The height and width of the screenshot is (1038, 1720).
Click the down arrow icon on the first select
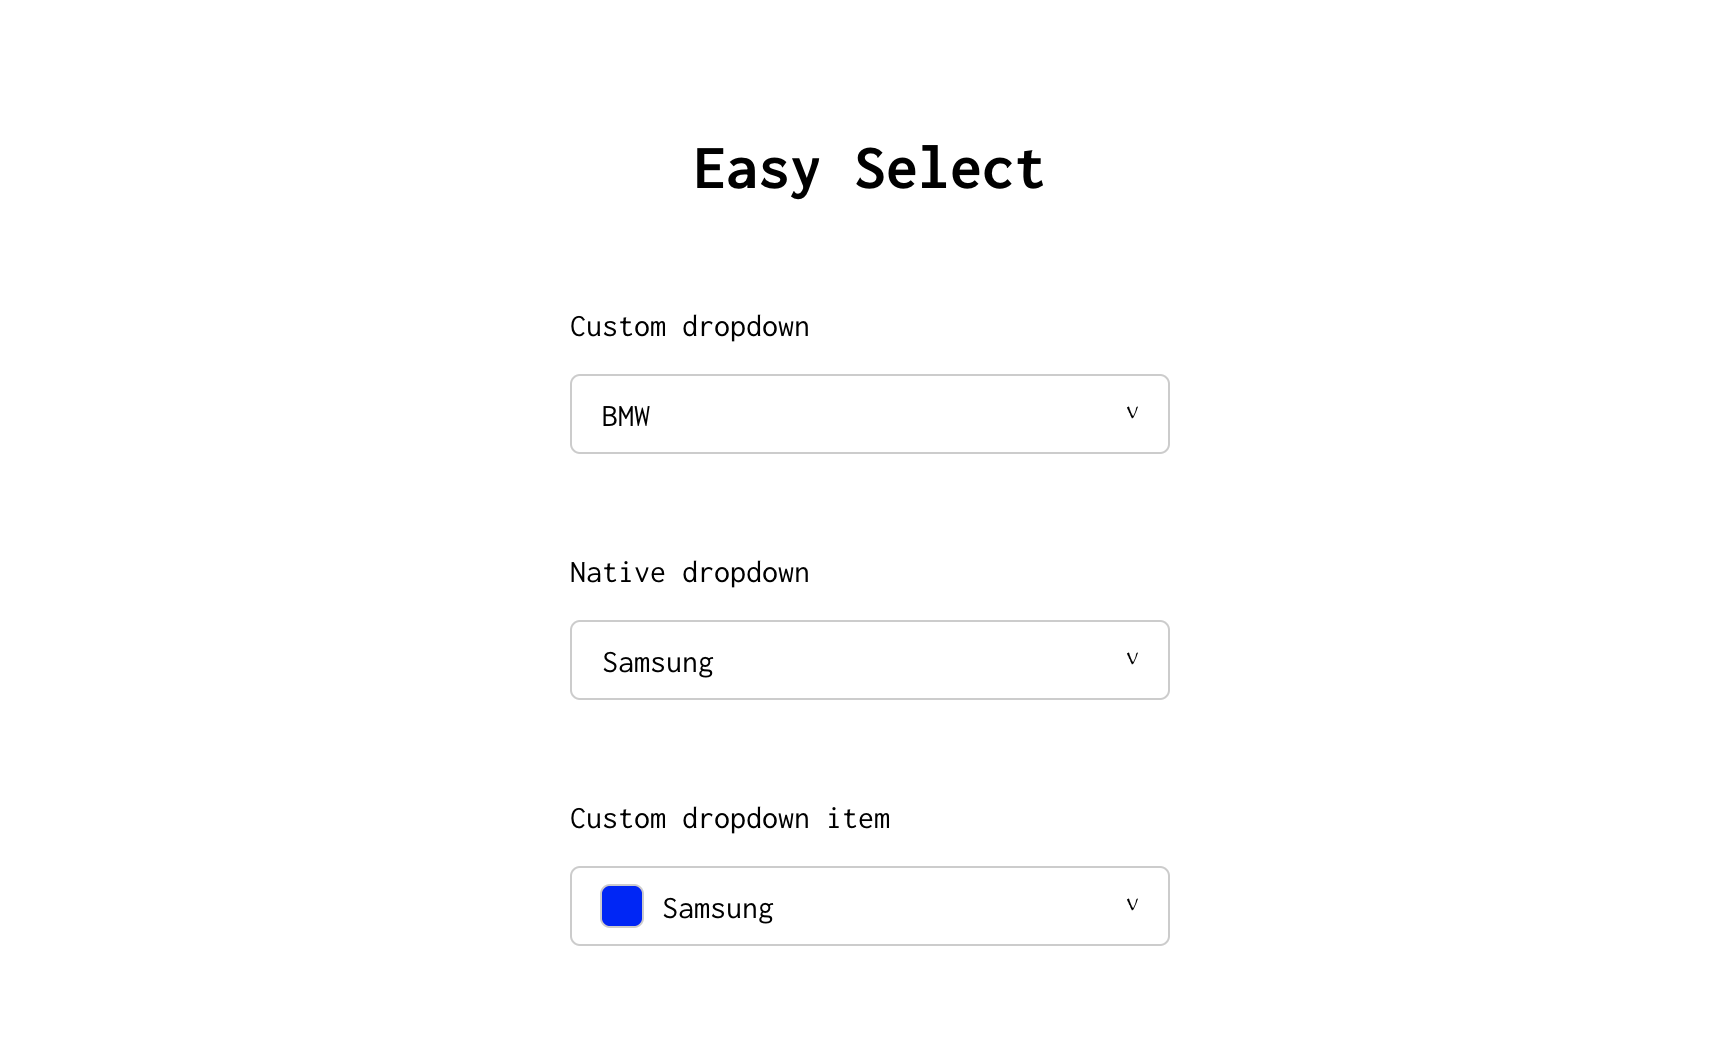(x=1131, y=411)
